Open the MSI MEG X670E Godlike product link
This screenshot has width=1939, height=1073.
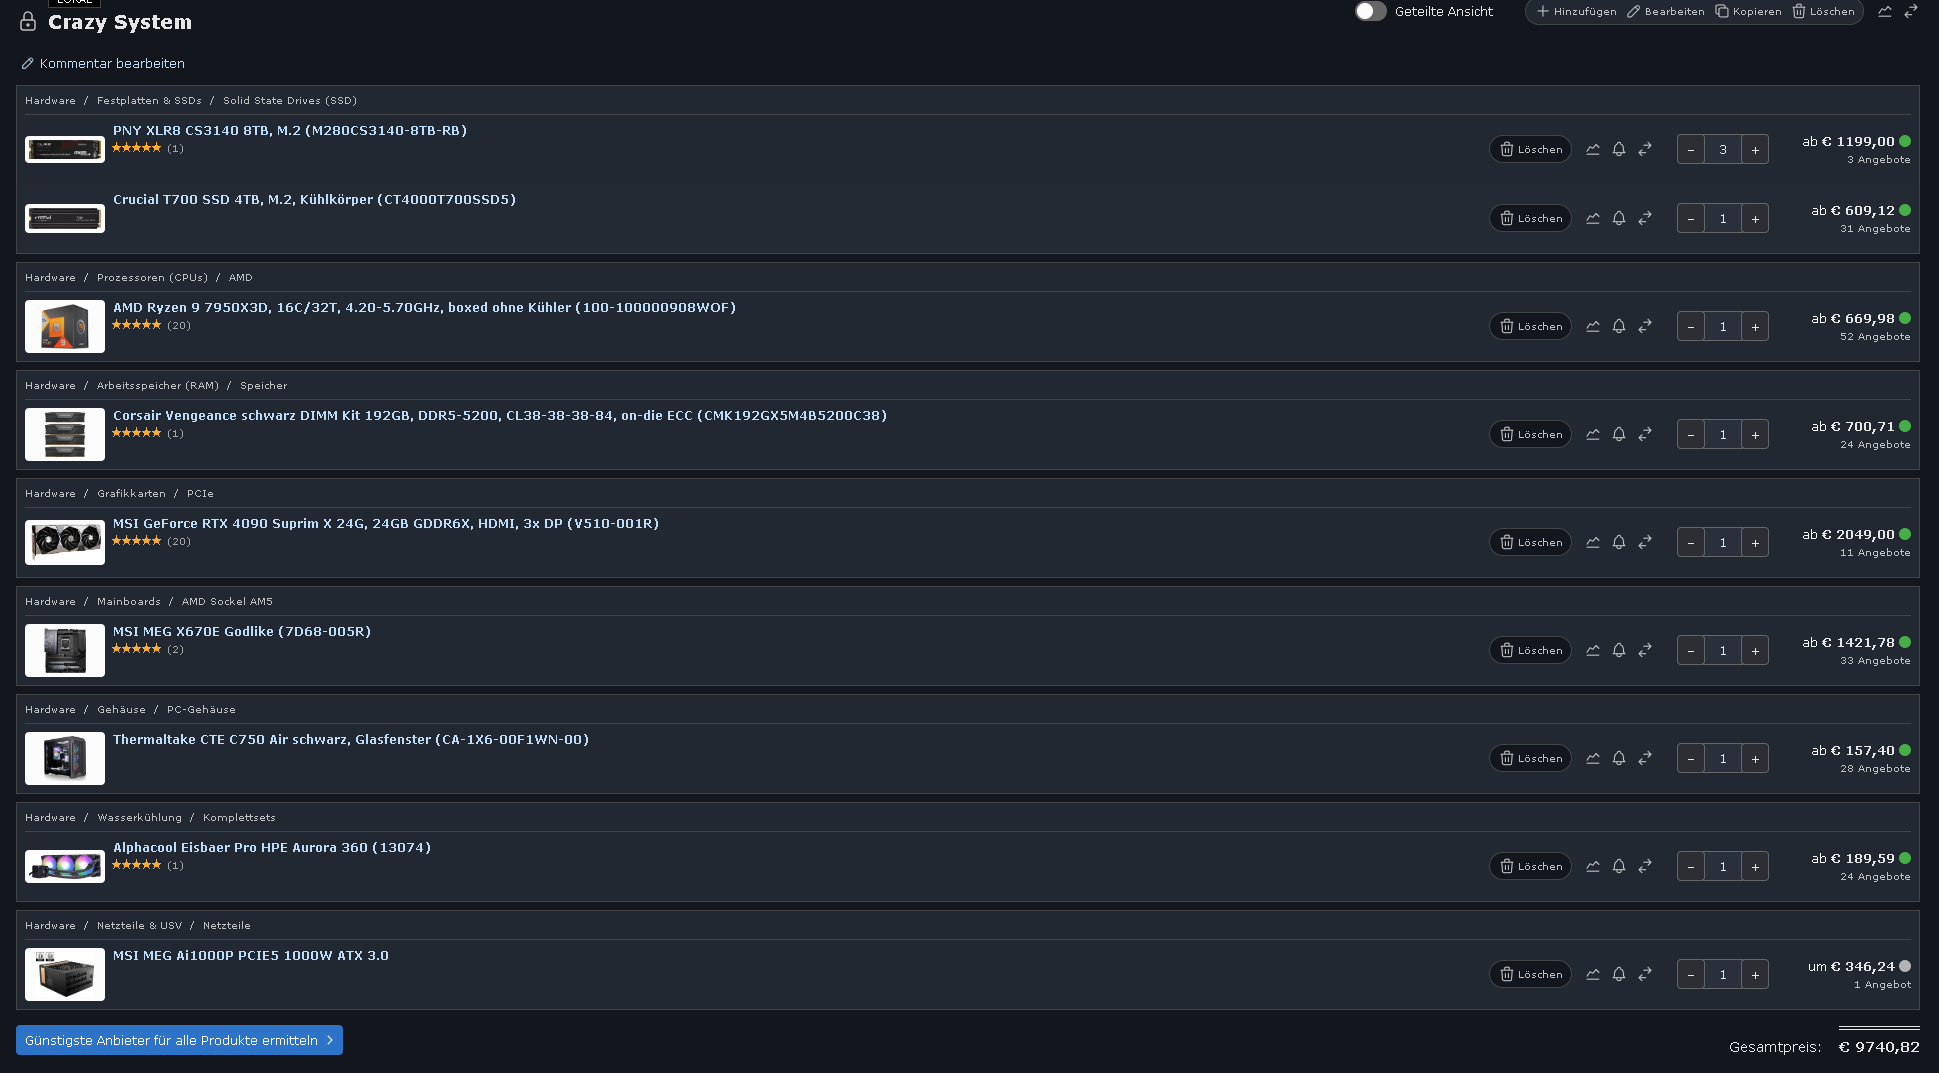coord(242,631)
